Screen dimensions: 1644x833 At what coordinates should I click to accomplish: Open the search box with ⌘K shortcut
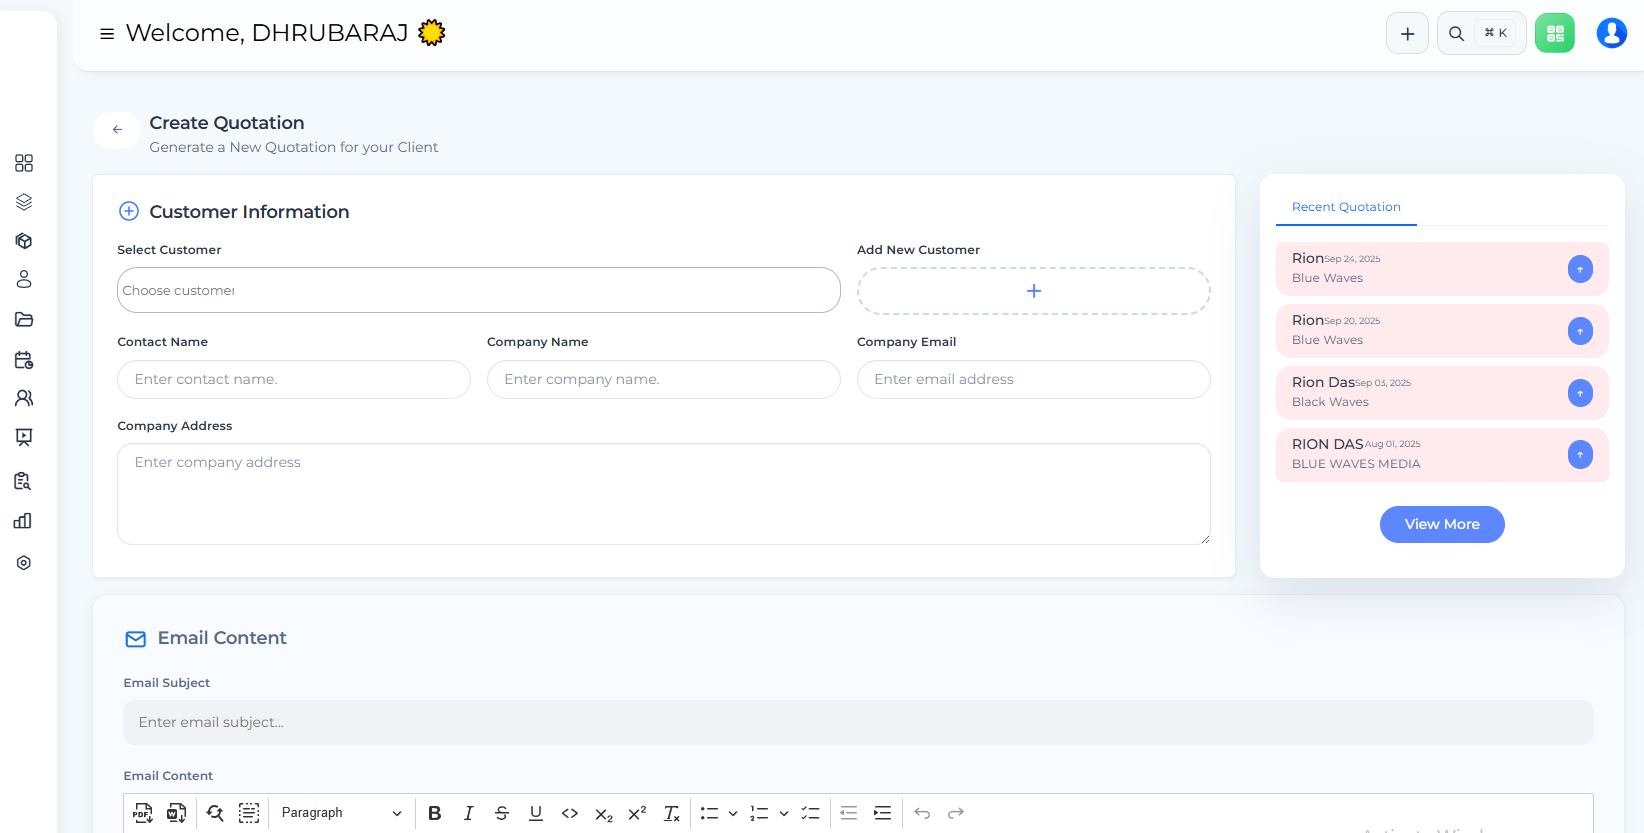(x=1481, y=33)
